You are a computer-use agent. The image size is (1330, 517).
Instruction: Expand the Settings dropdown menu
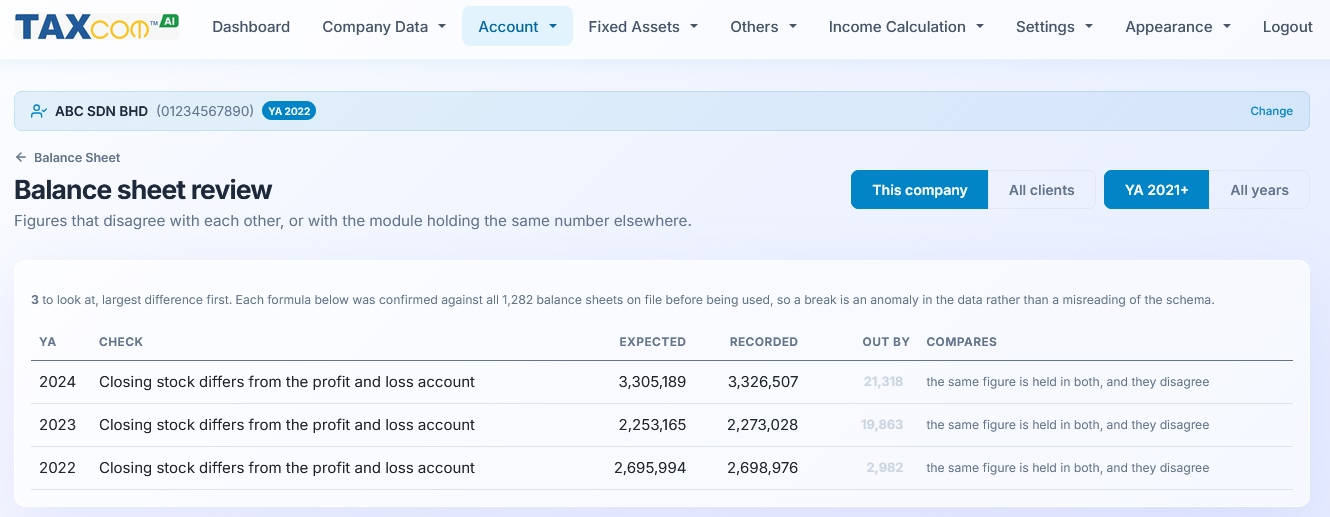(x=1054, y=27)
